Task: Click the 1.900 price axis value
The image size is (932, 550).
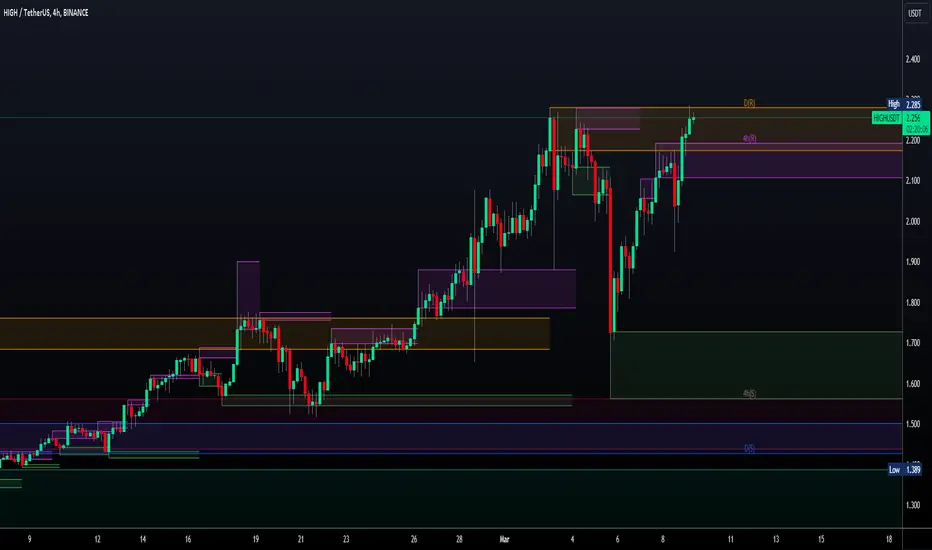Action: [912, 262]
